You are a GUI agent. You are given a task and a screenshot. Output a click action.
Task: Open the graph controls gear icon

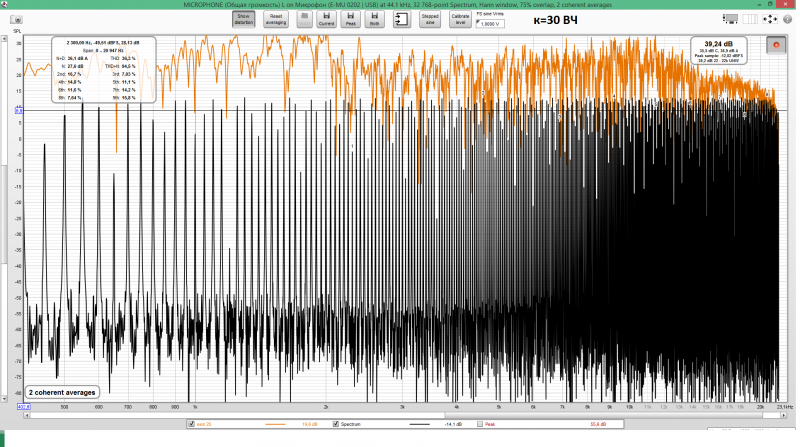pos(787,19)
